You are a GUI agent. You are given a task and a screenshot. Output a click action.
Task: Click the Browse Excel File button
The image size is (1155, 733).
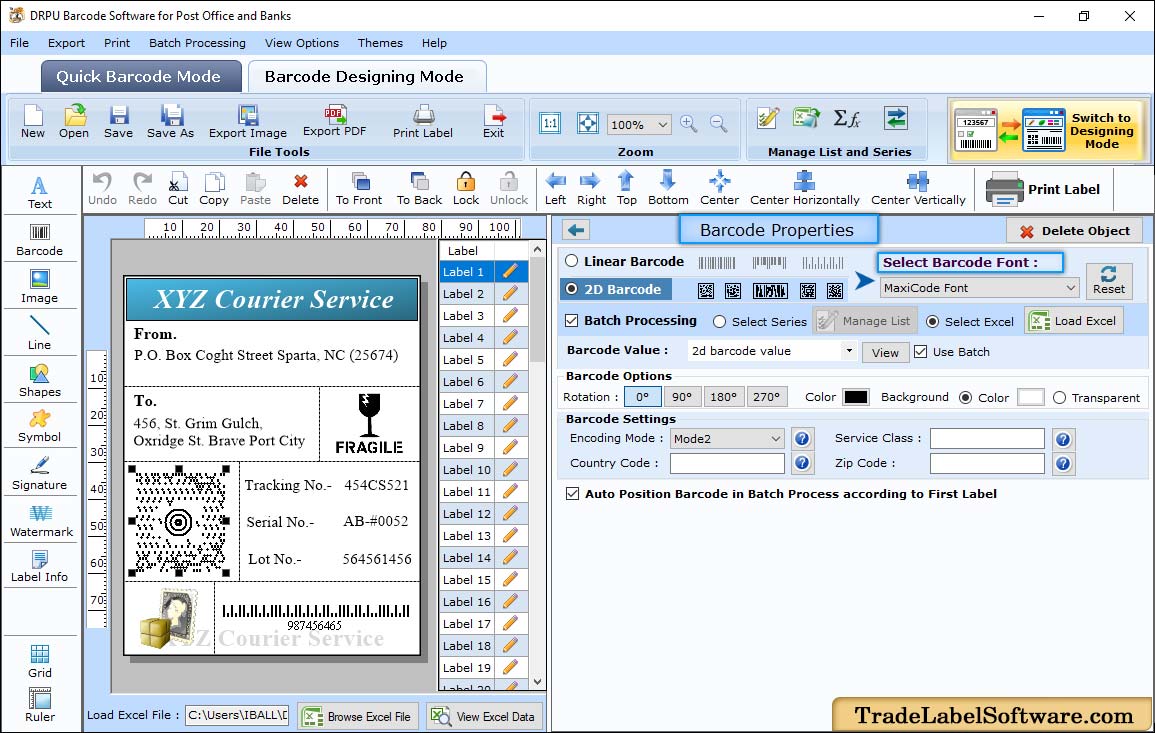click(358, 717)
